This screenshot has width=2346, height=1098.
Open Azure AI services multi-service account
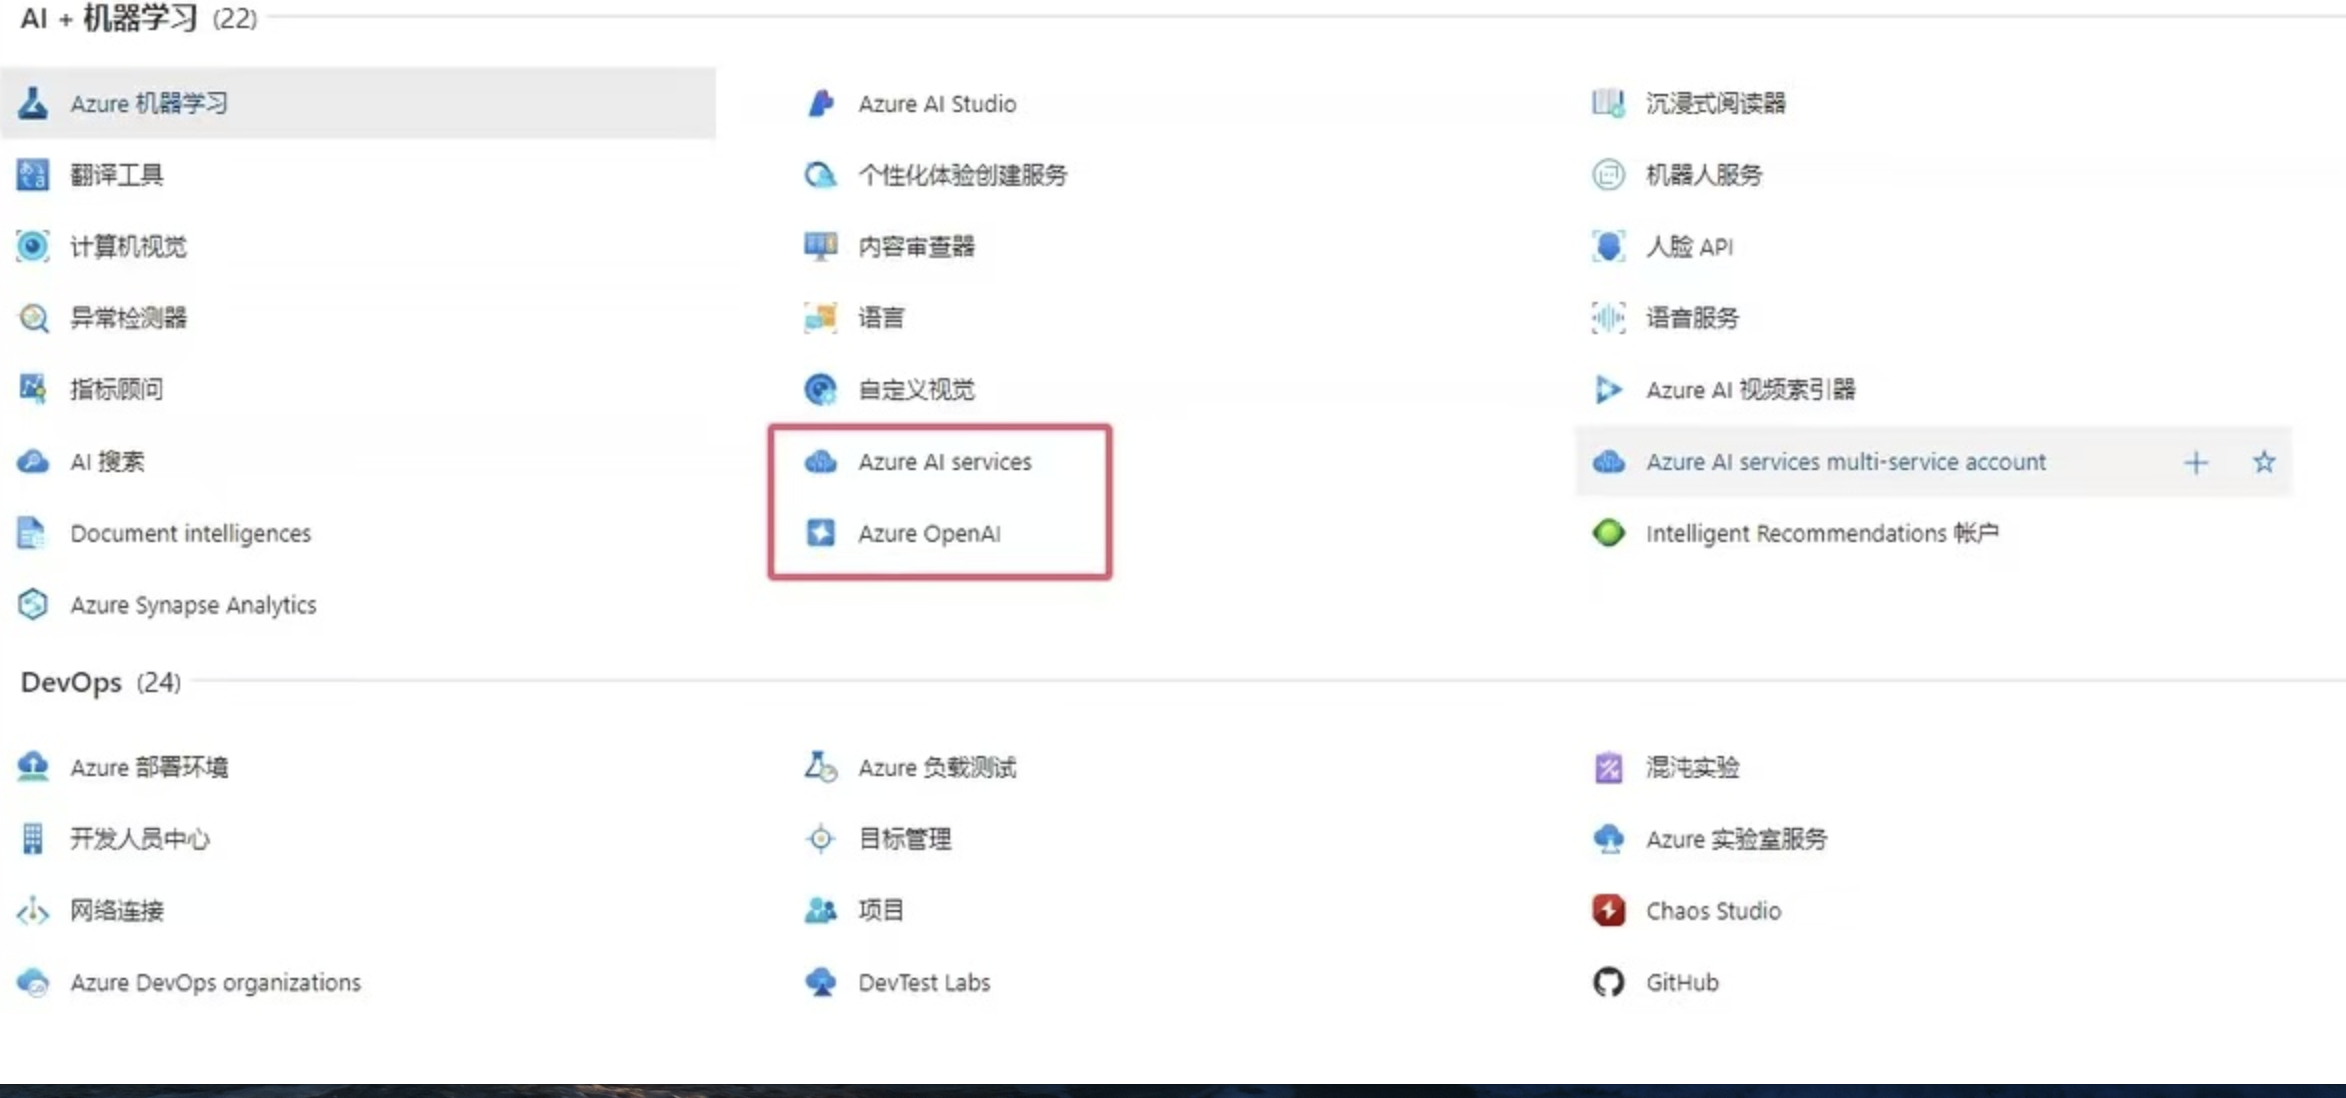click(x=1846, y=462)
